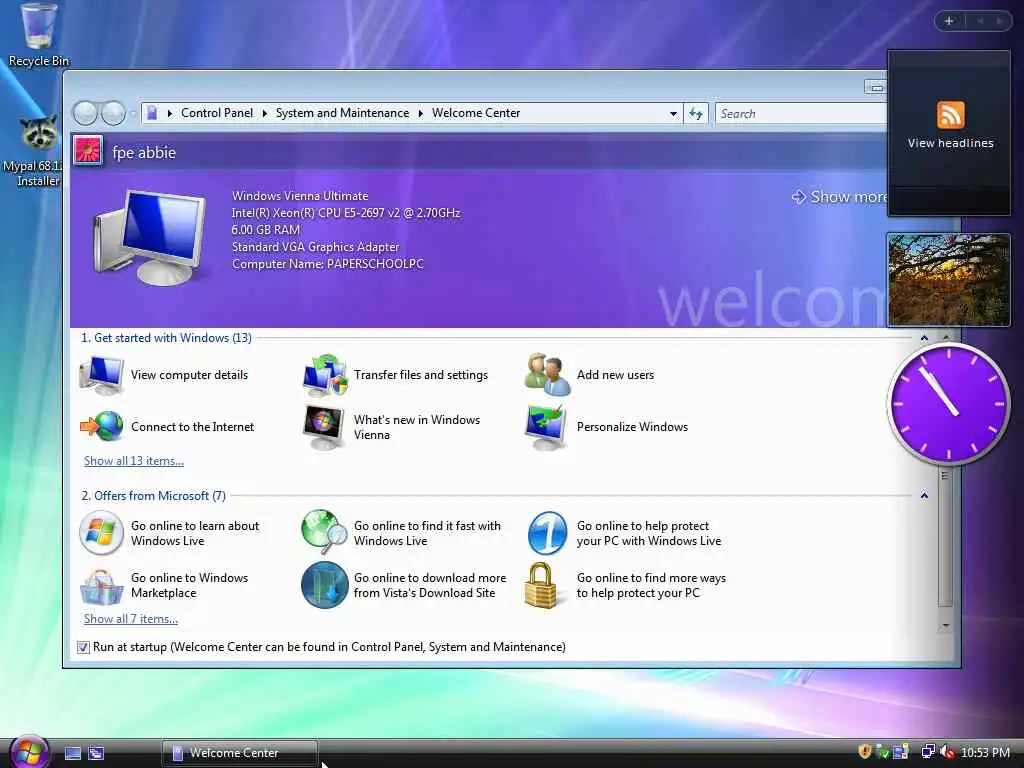Image resolution: width=1024 pixels, height=768 pixels.
Task: Click the find it fast magnifier globe icon
Action: (x=325, y=532)
